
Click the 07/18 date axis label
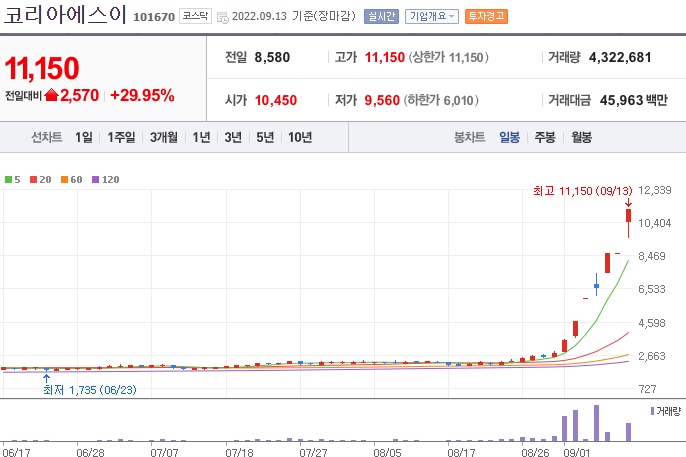[x=239, y=452]
